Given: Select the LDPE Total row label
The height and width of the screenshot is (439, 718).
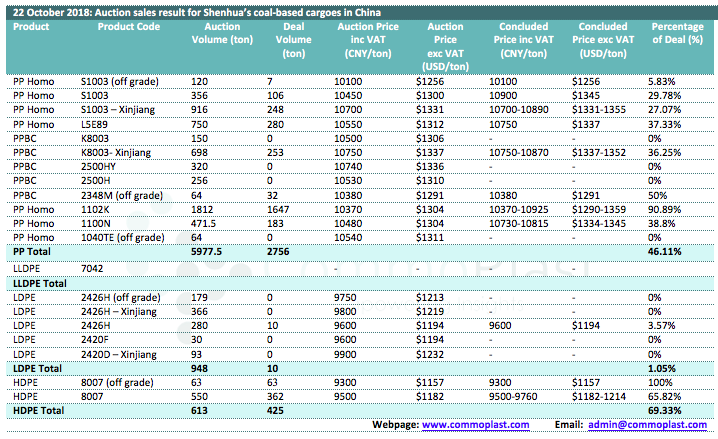Looking at the screenshot, I should 36,369.
